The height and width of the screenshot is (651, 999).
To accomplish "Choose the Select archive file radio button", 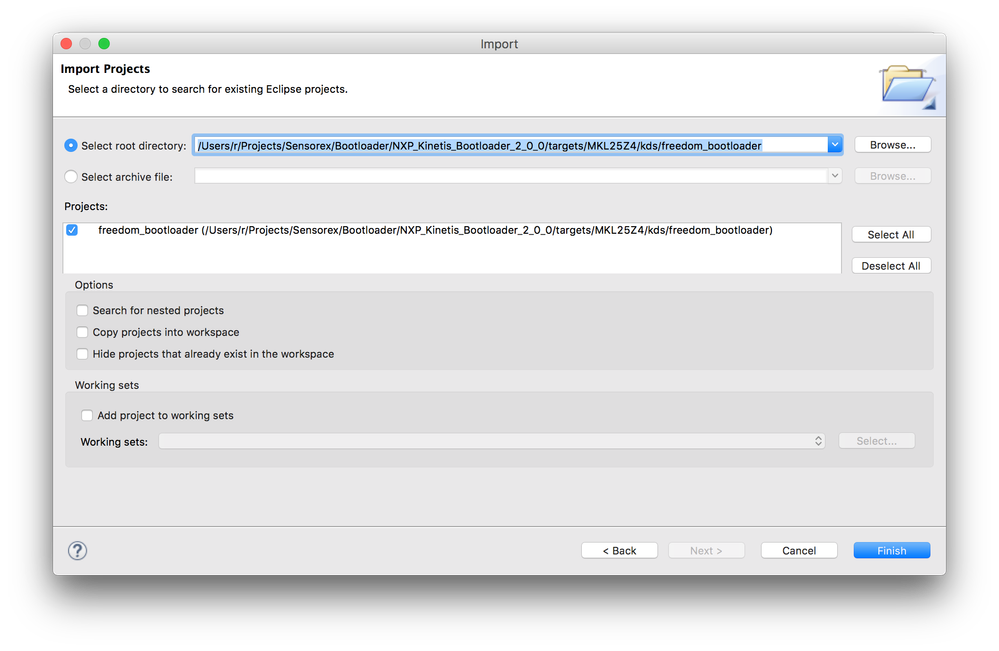I will (x=71, y=177).
